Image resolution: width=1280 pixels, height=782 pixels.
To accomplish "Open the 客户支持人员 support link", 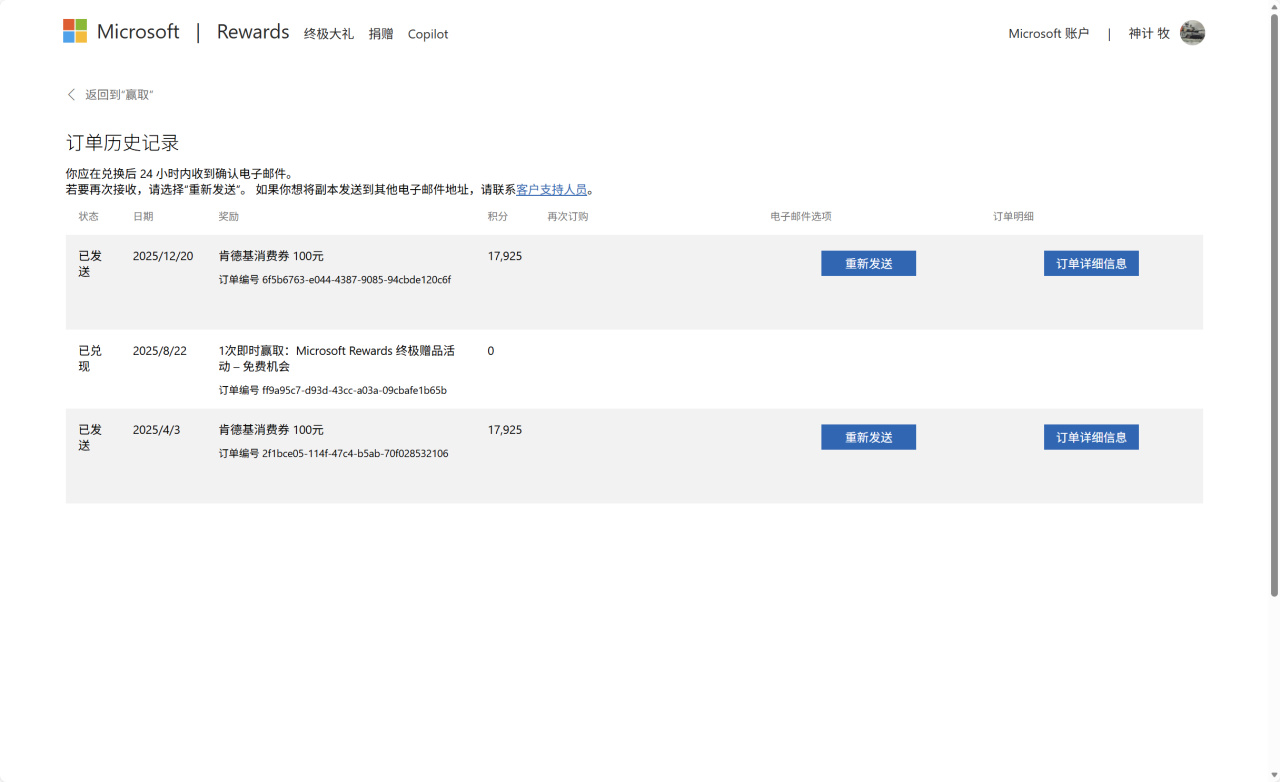I will coord(552,190).
